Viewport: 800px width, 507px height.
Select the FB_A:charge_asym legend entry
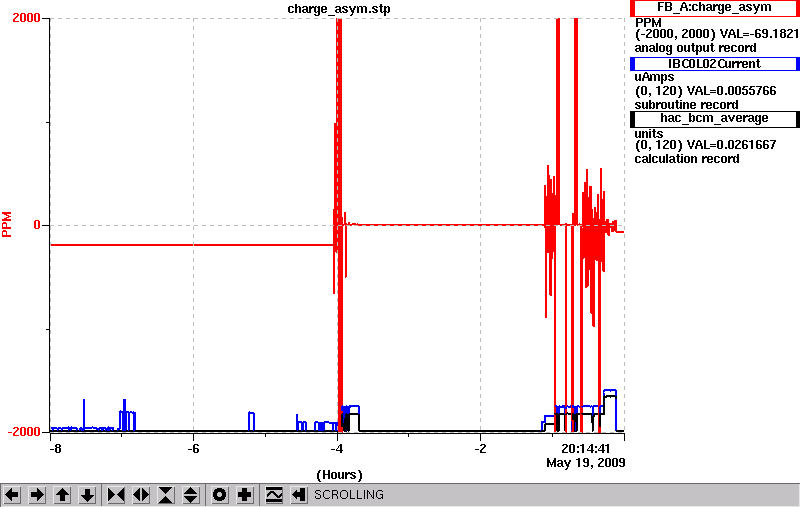[714, 8]
